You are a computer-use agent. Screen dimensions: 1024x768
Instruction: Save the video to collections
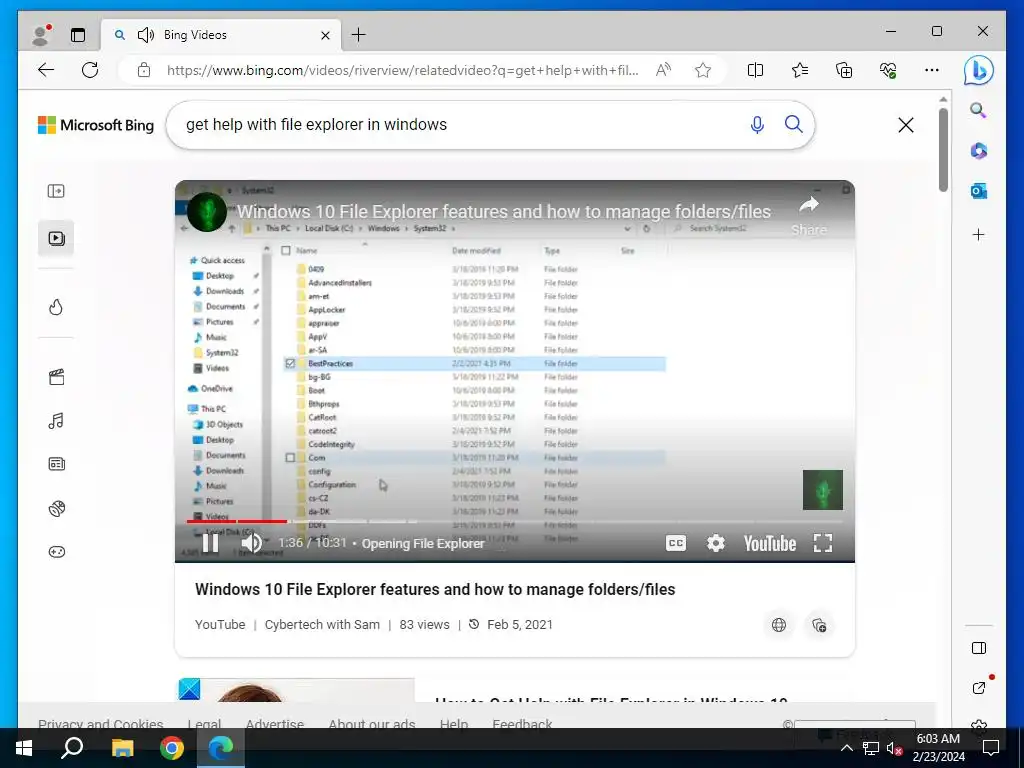[819, 625]
